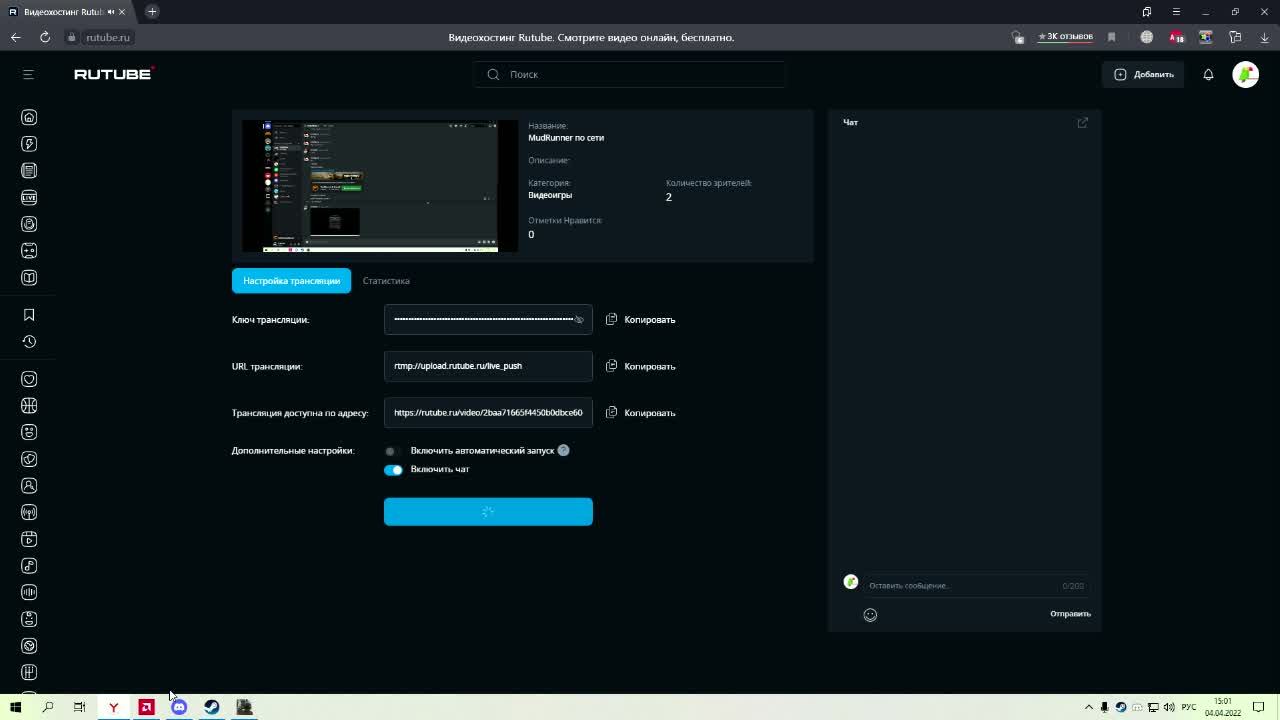Click the browser back arrow

pyautogui.click(x=16, y=37)
